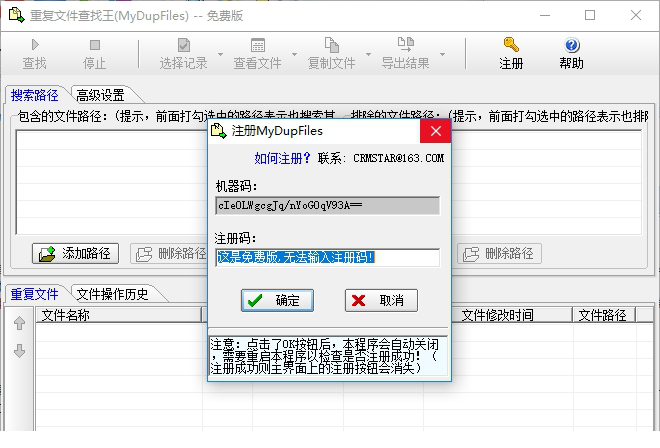Screen dimensions: 660x448
Task: Switch to the 搜索路径 tab
Action: 35,95
